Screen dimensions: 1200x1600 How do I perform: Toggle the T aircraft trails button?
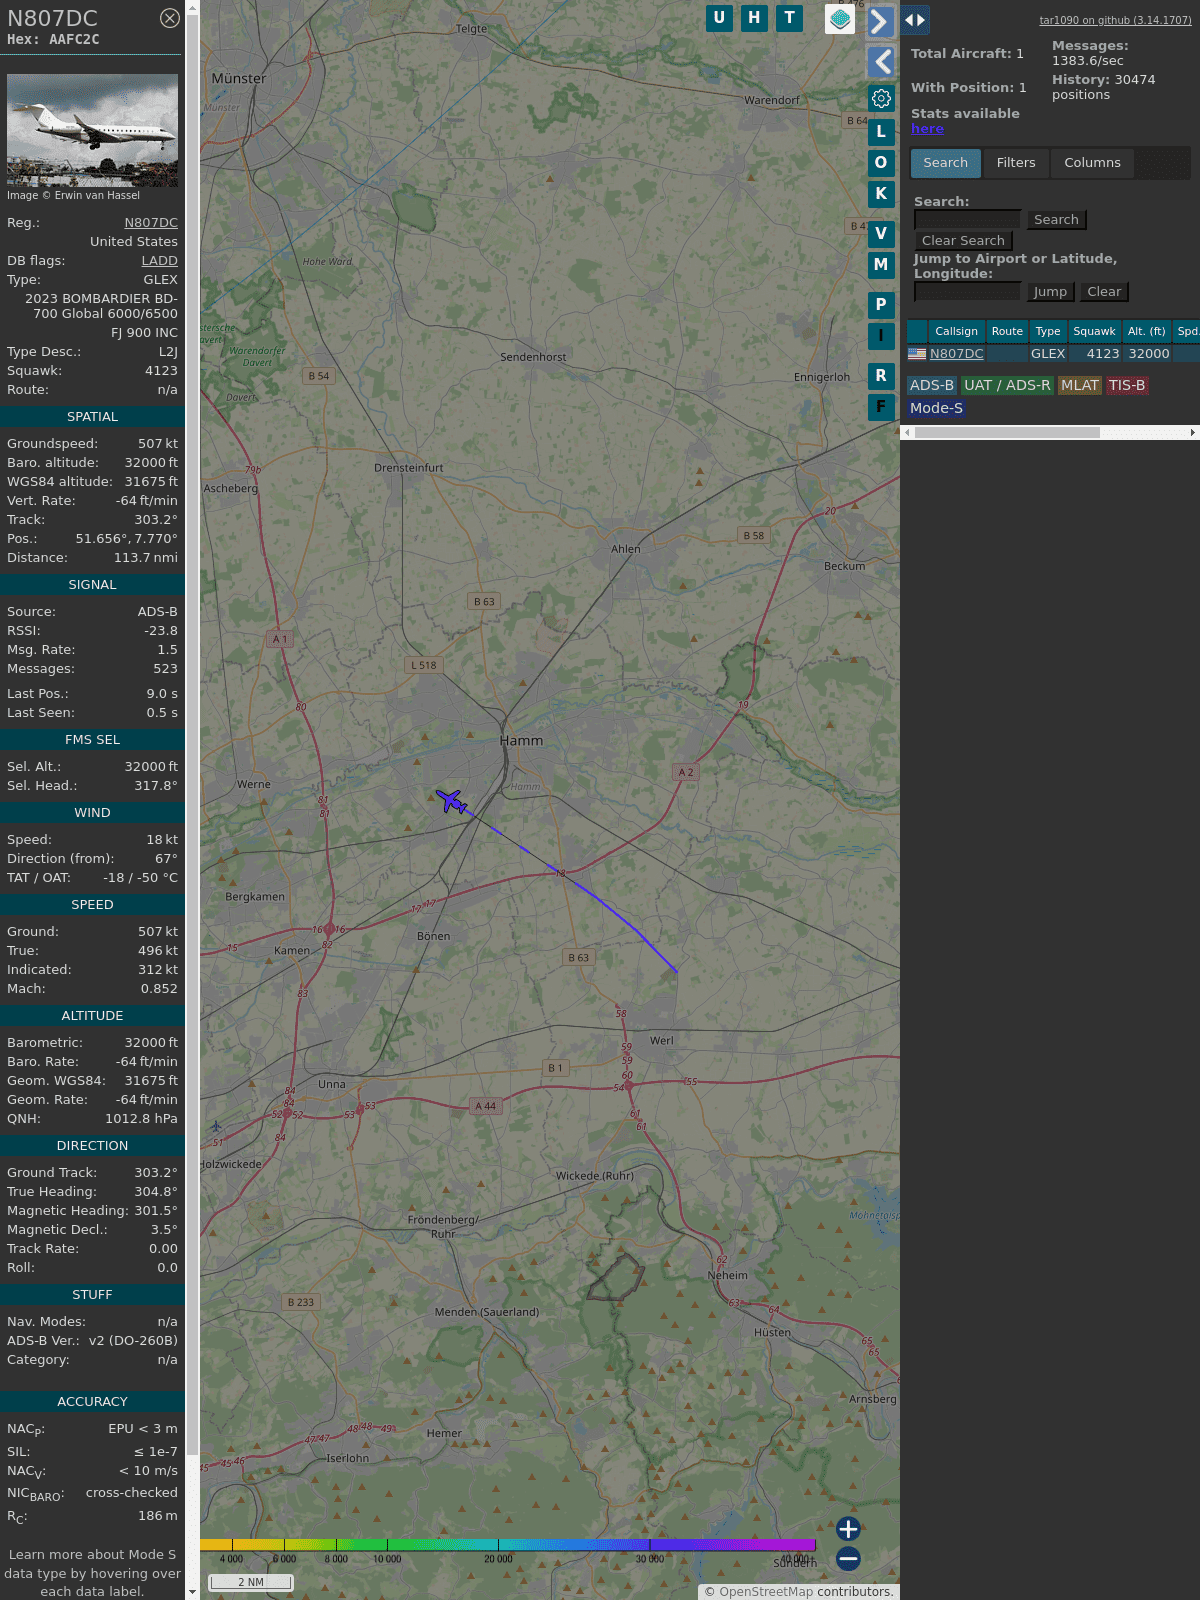click(790, 18)
